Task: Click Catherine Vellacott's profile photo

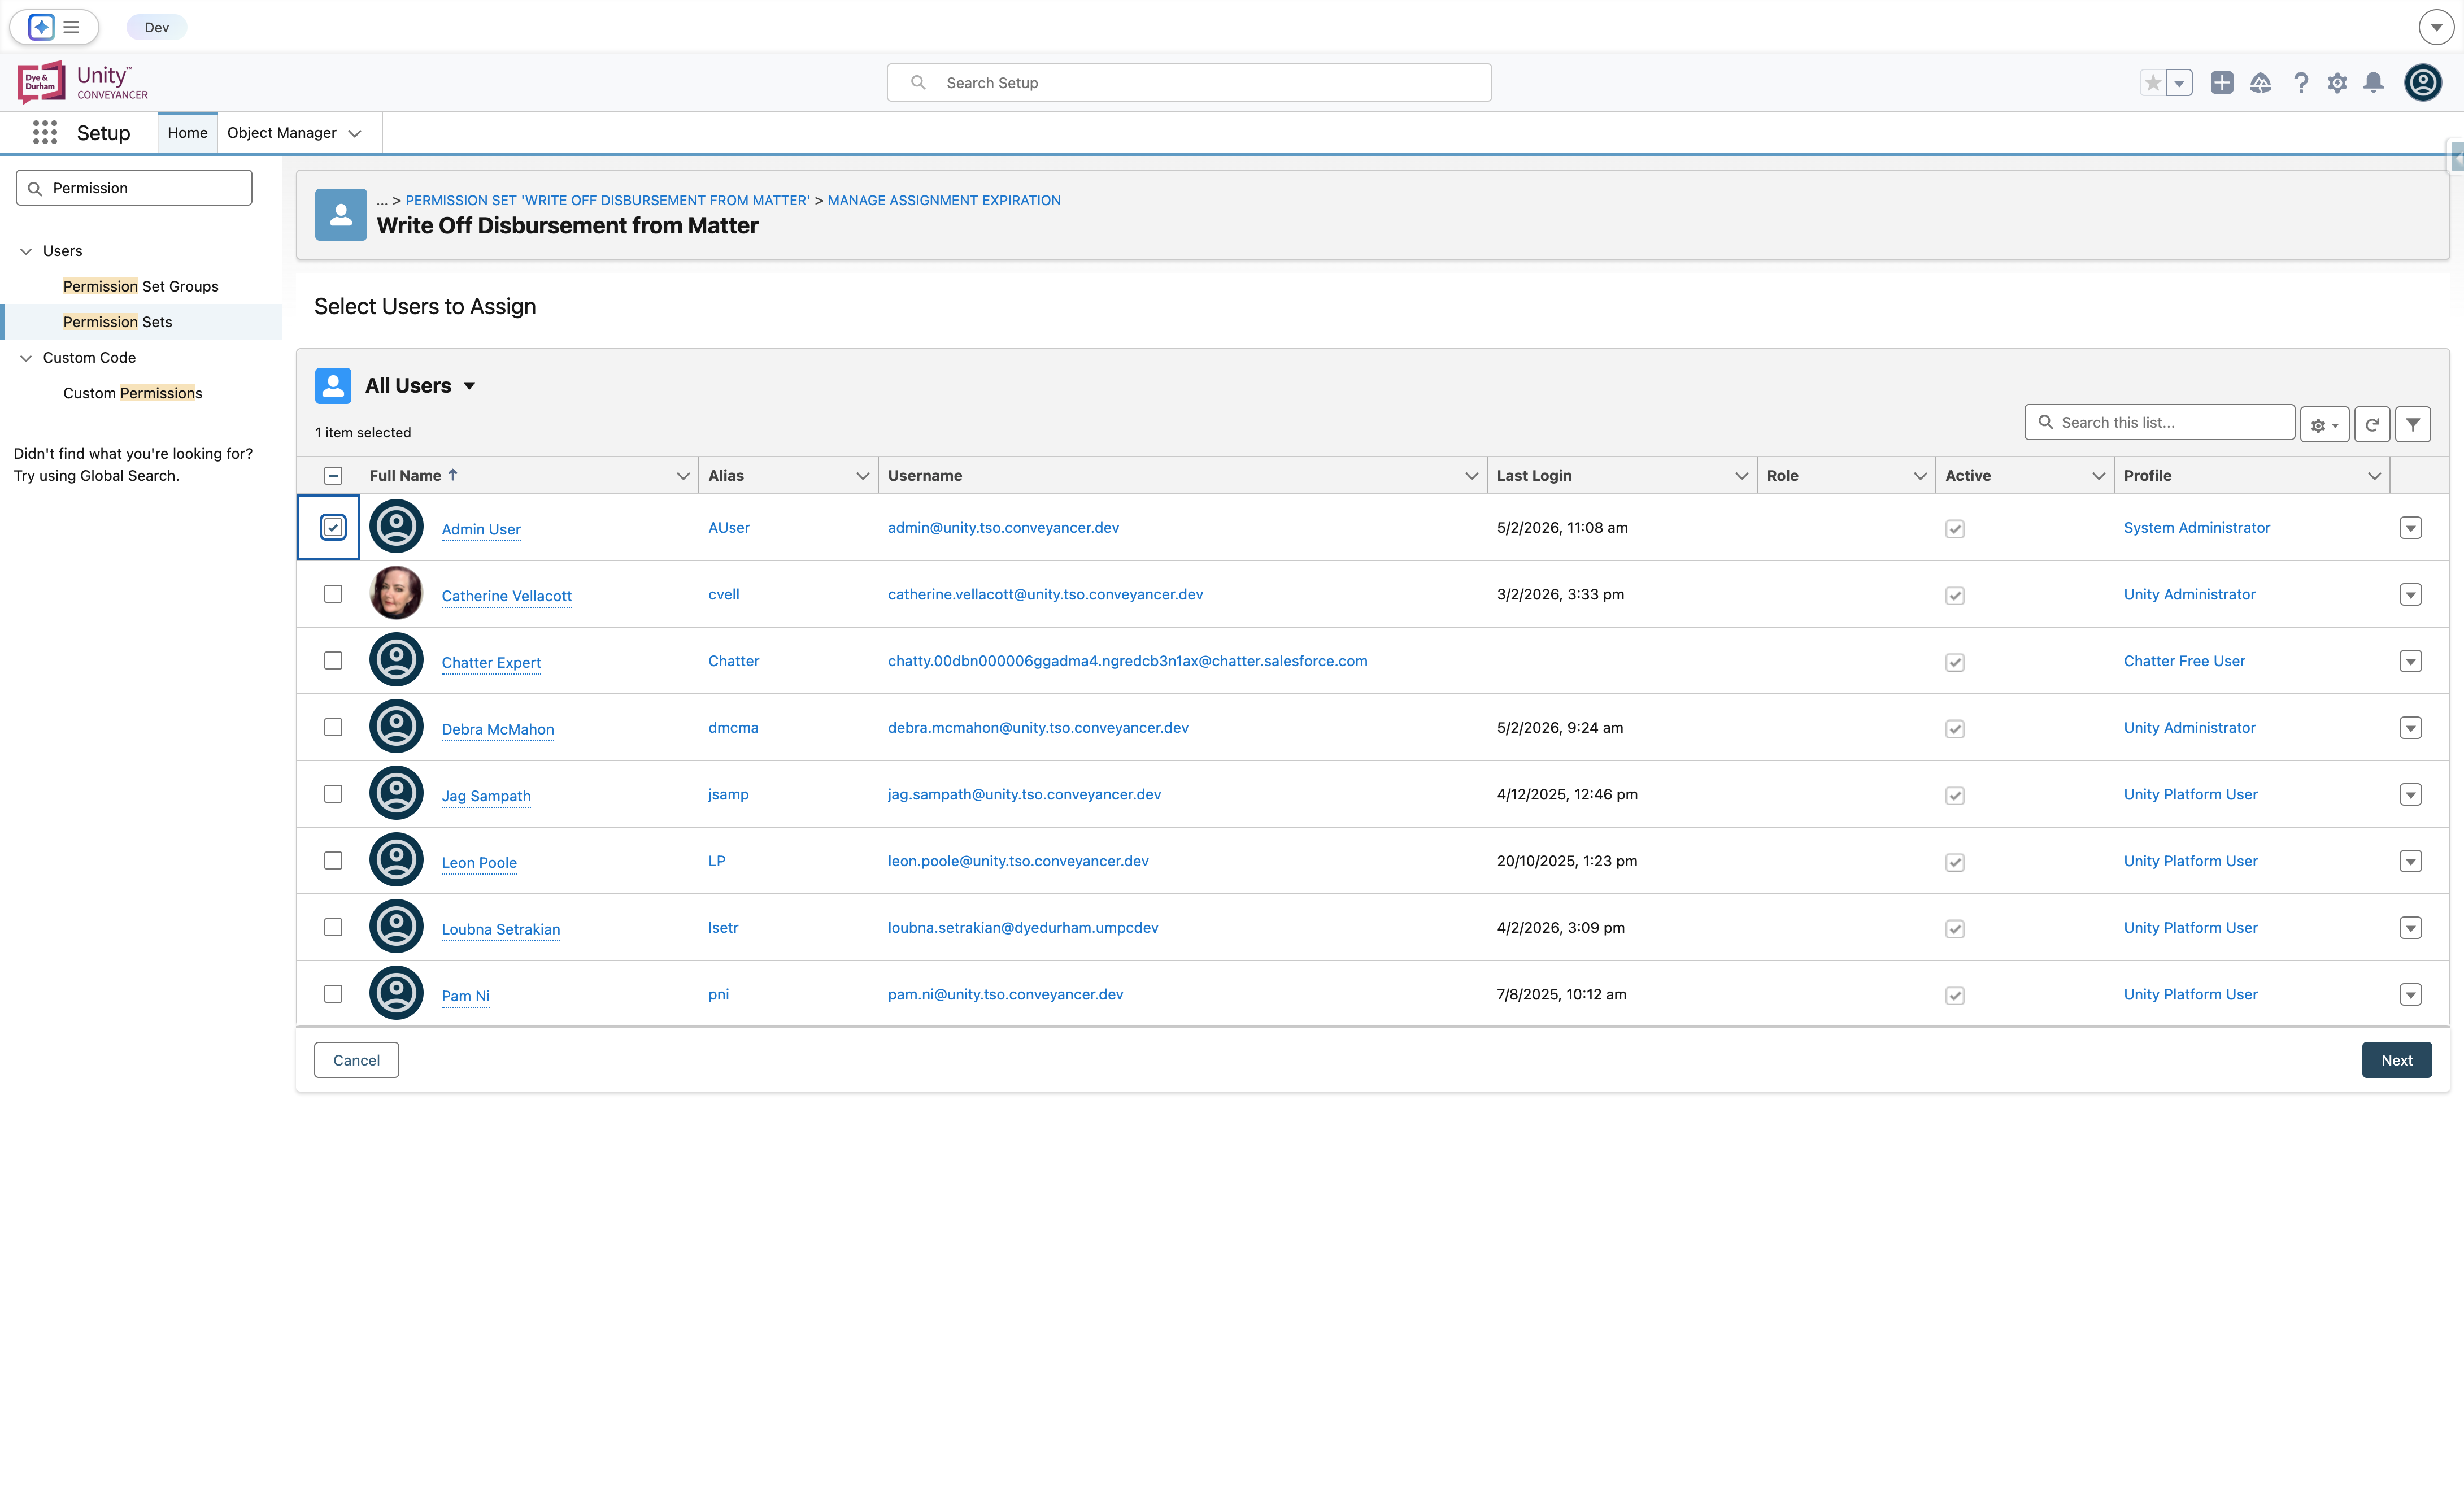Action: (x=396, y=593)
